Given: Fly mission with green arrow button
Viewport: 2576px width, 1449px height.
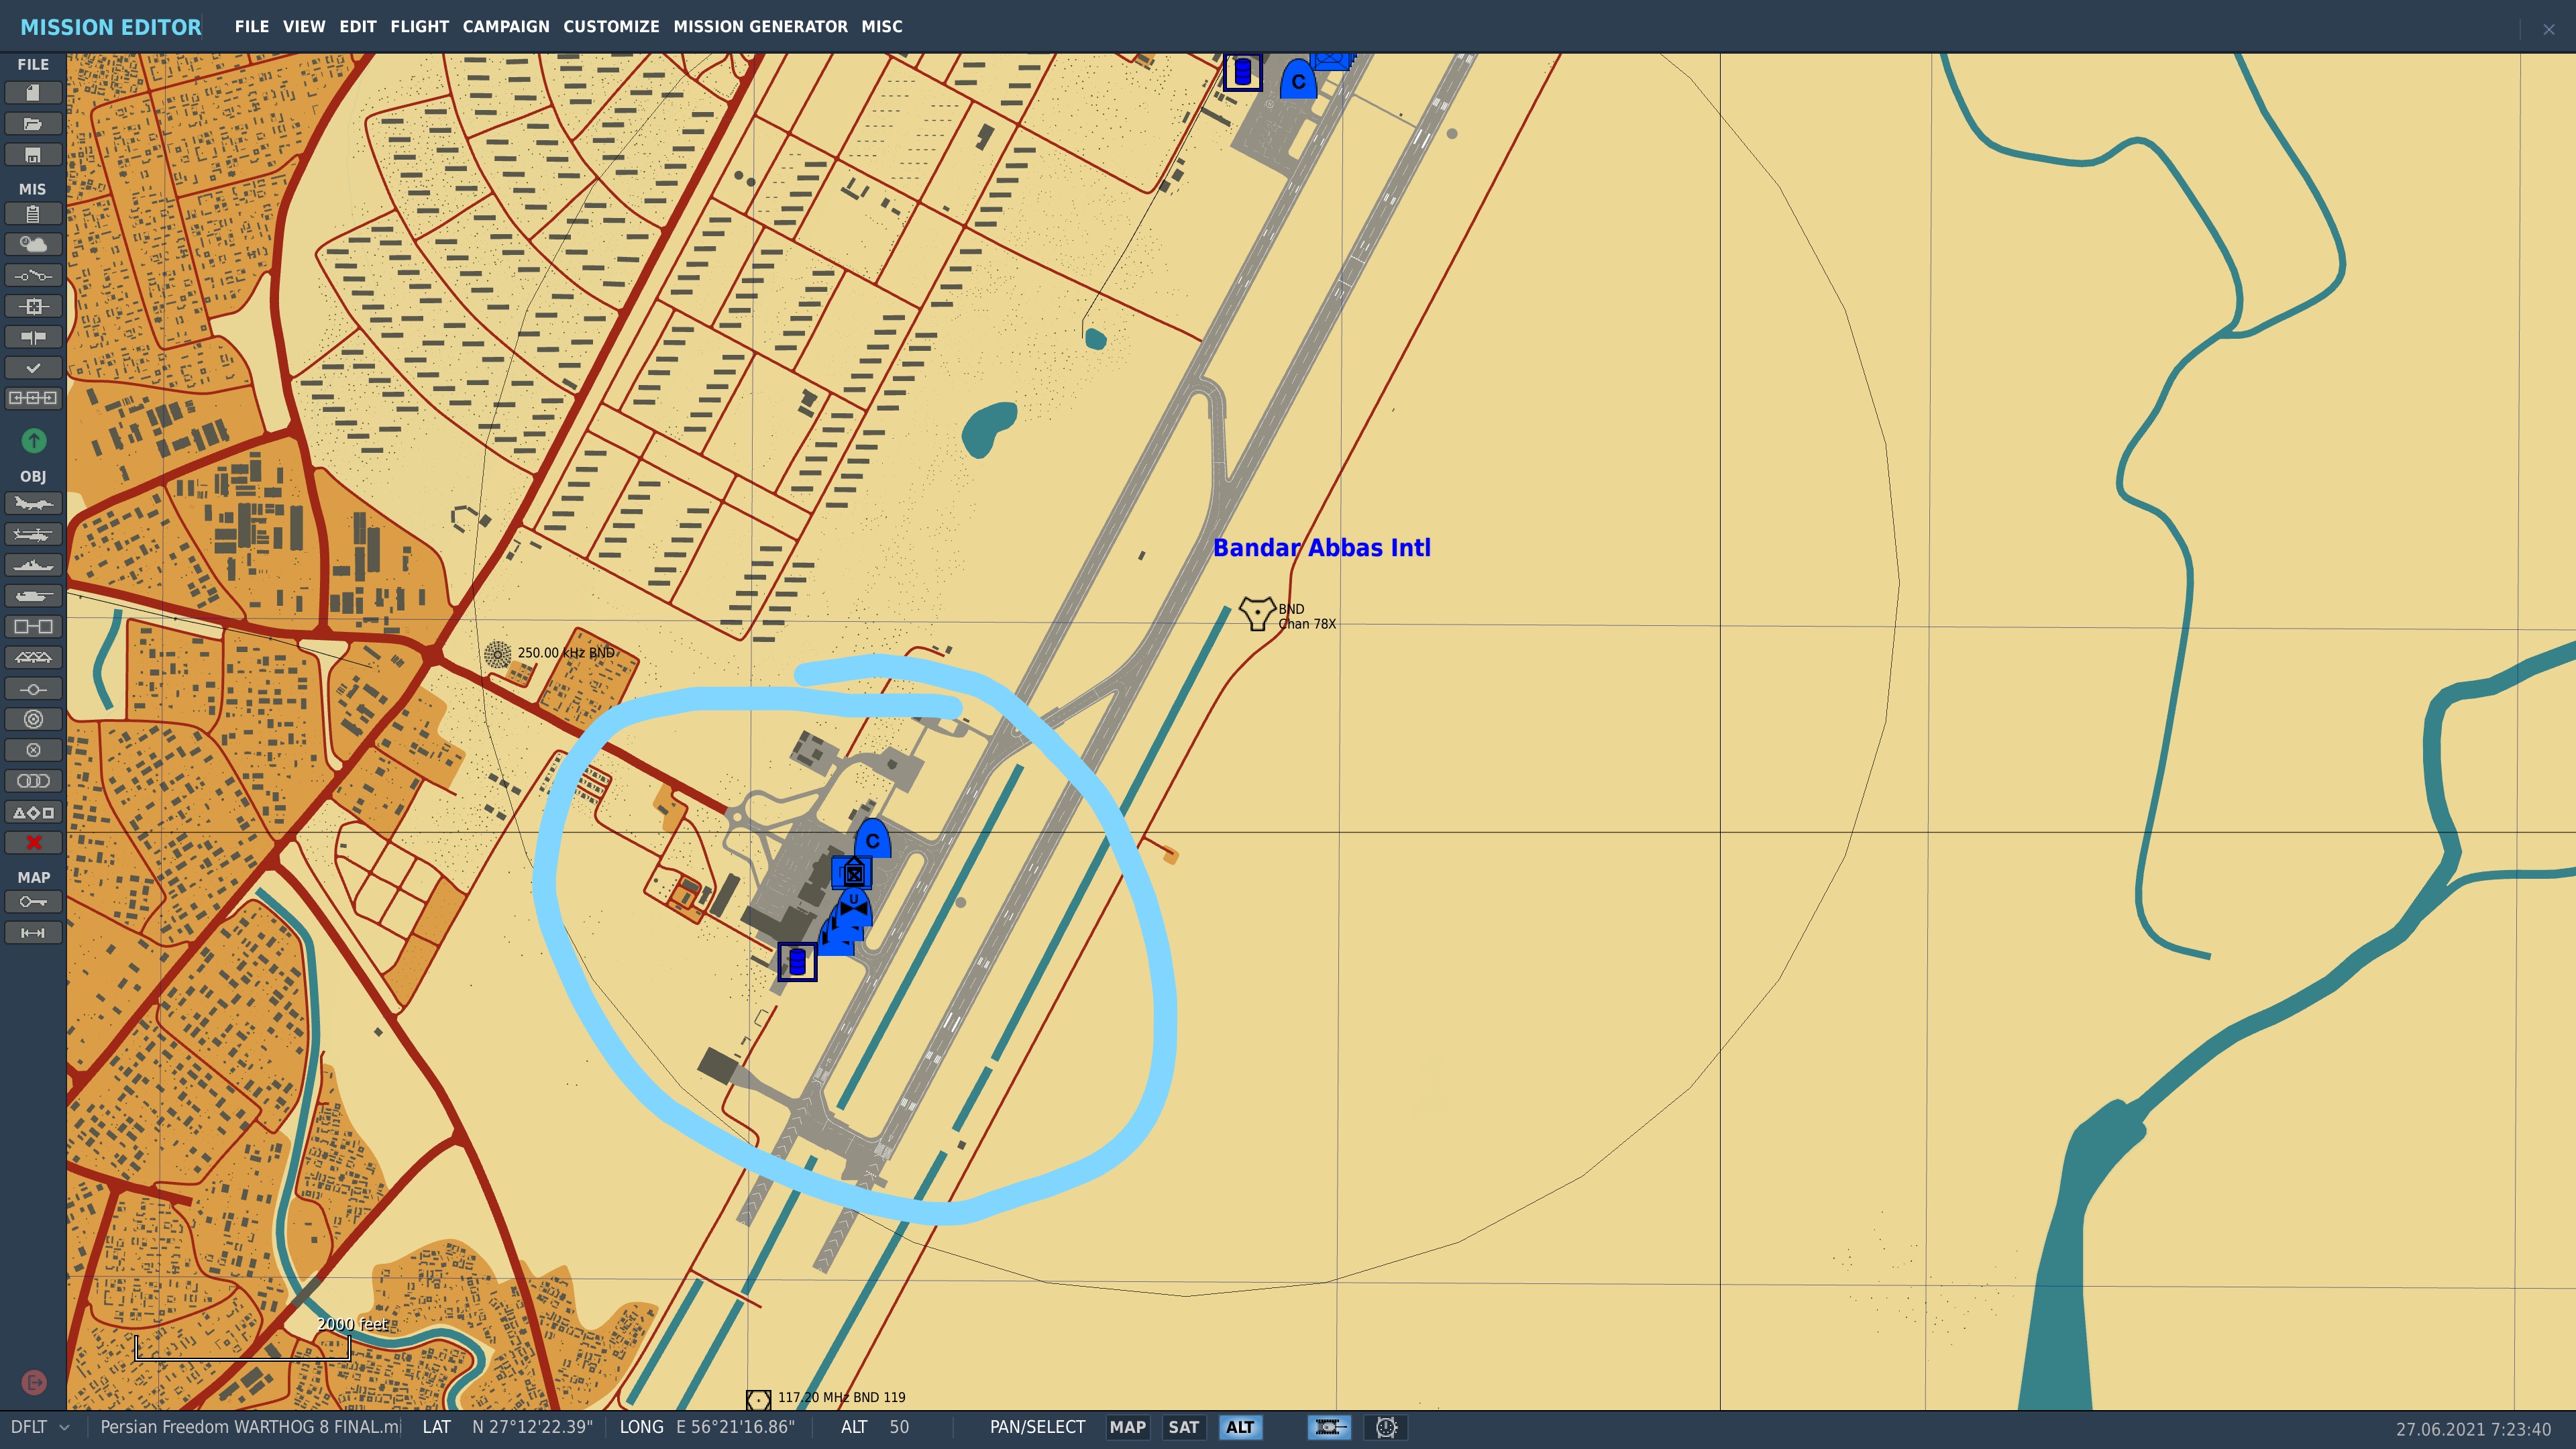Looking at the screenshot, I should pos(33,440).
